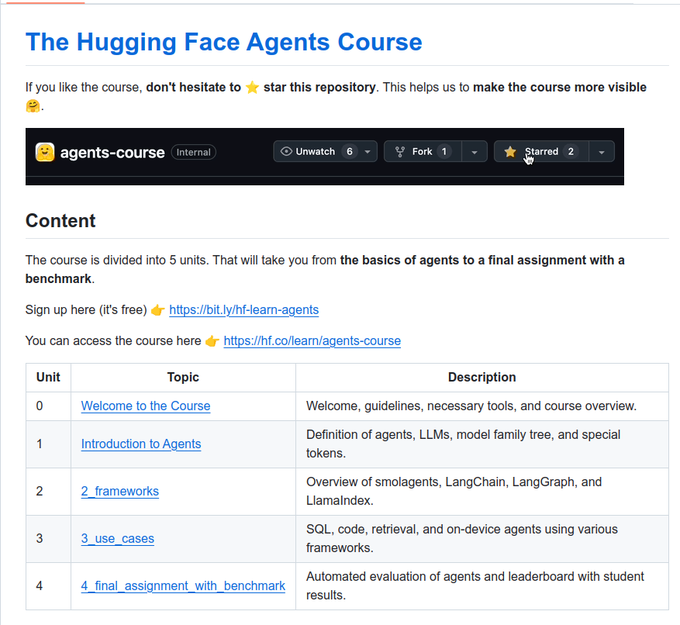Click the Unit 4 number cell
The height and width of the screenshot is (625, 680).
point(48,586)
